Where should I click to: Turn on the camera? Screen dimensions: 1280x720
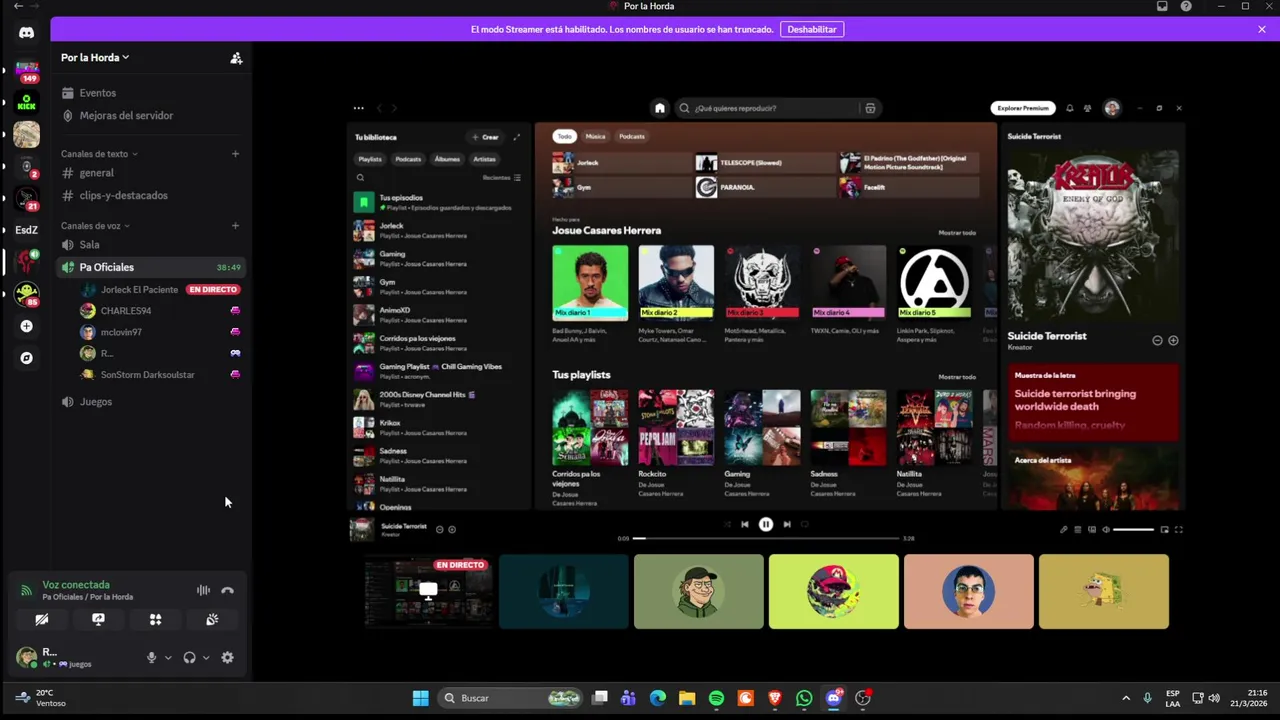tap(42, 620)
